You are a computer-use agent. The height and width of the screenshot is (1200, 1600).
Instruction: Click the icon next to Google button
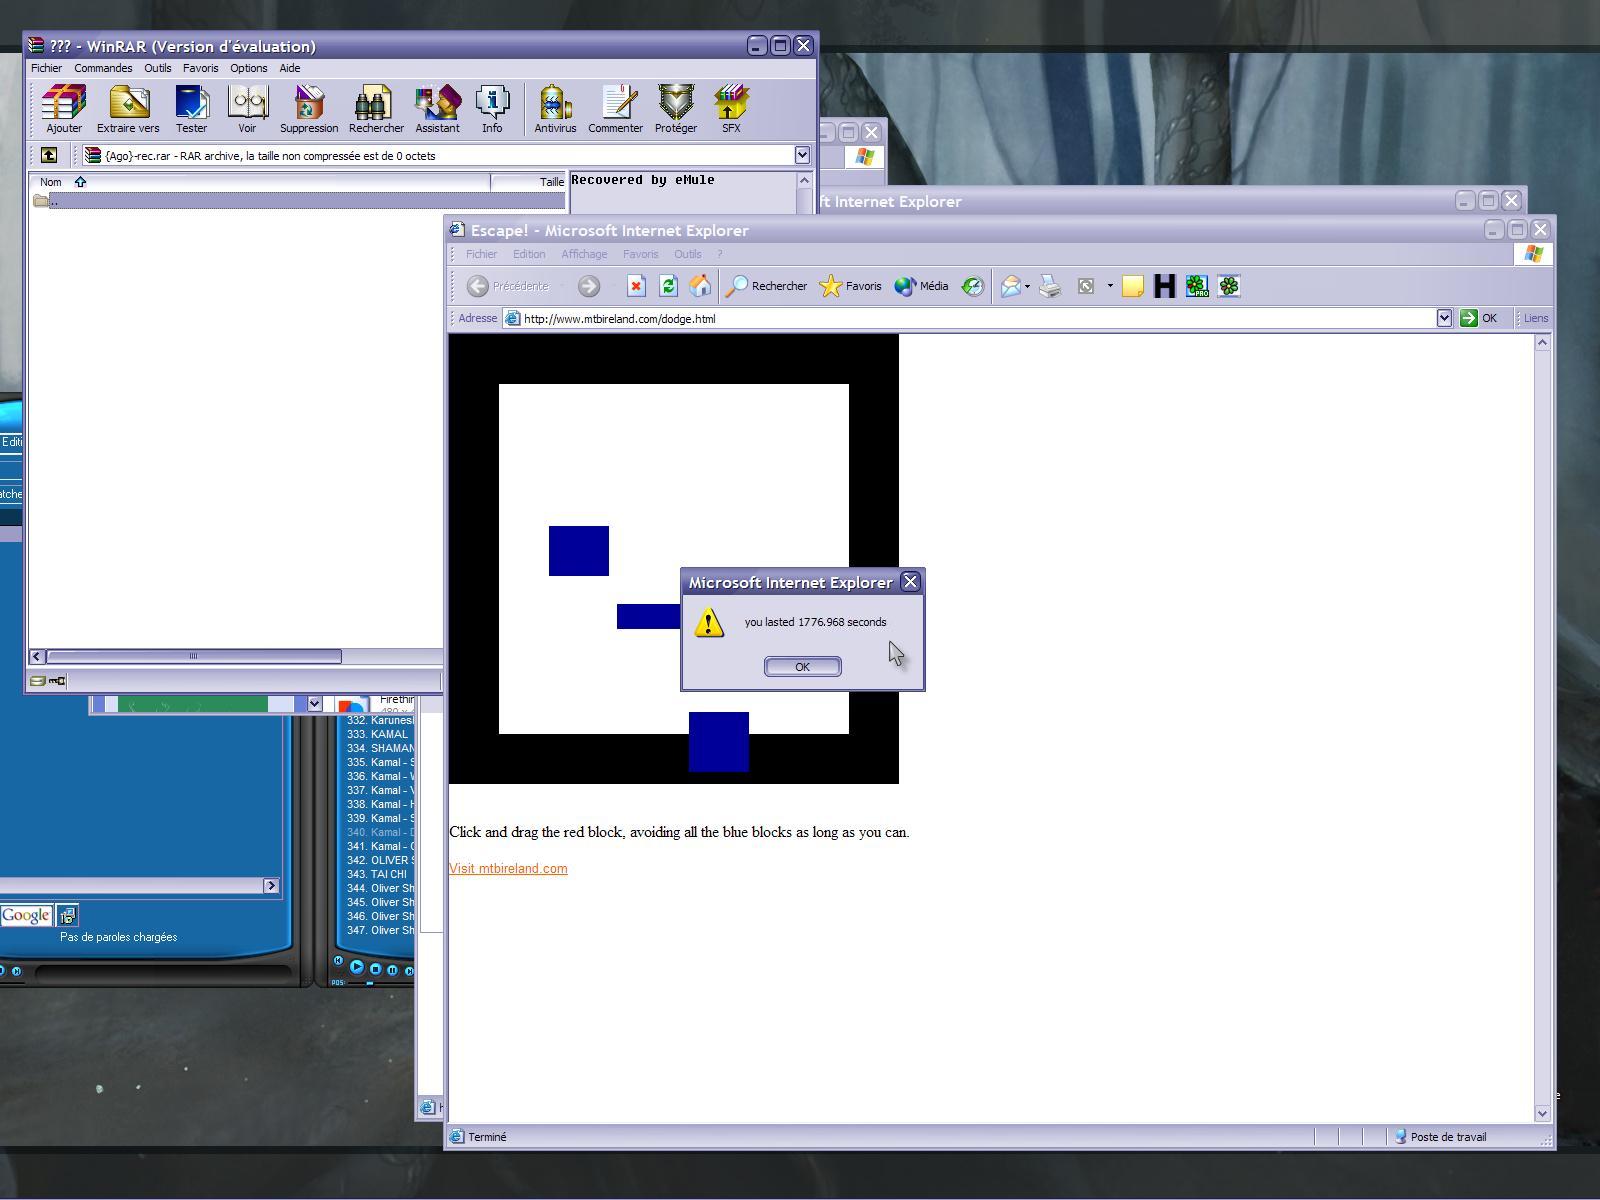67,915
